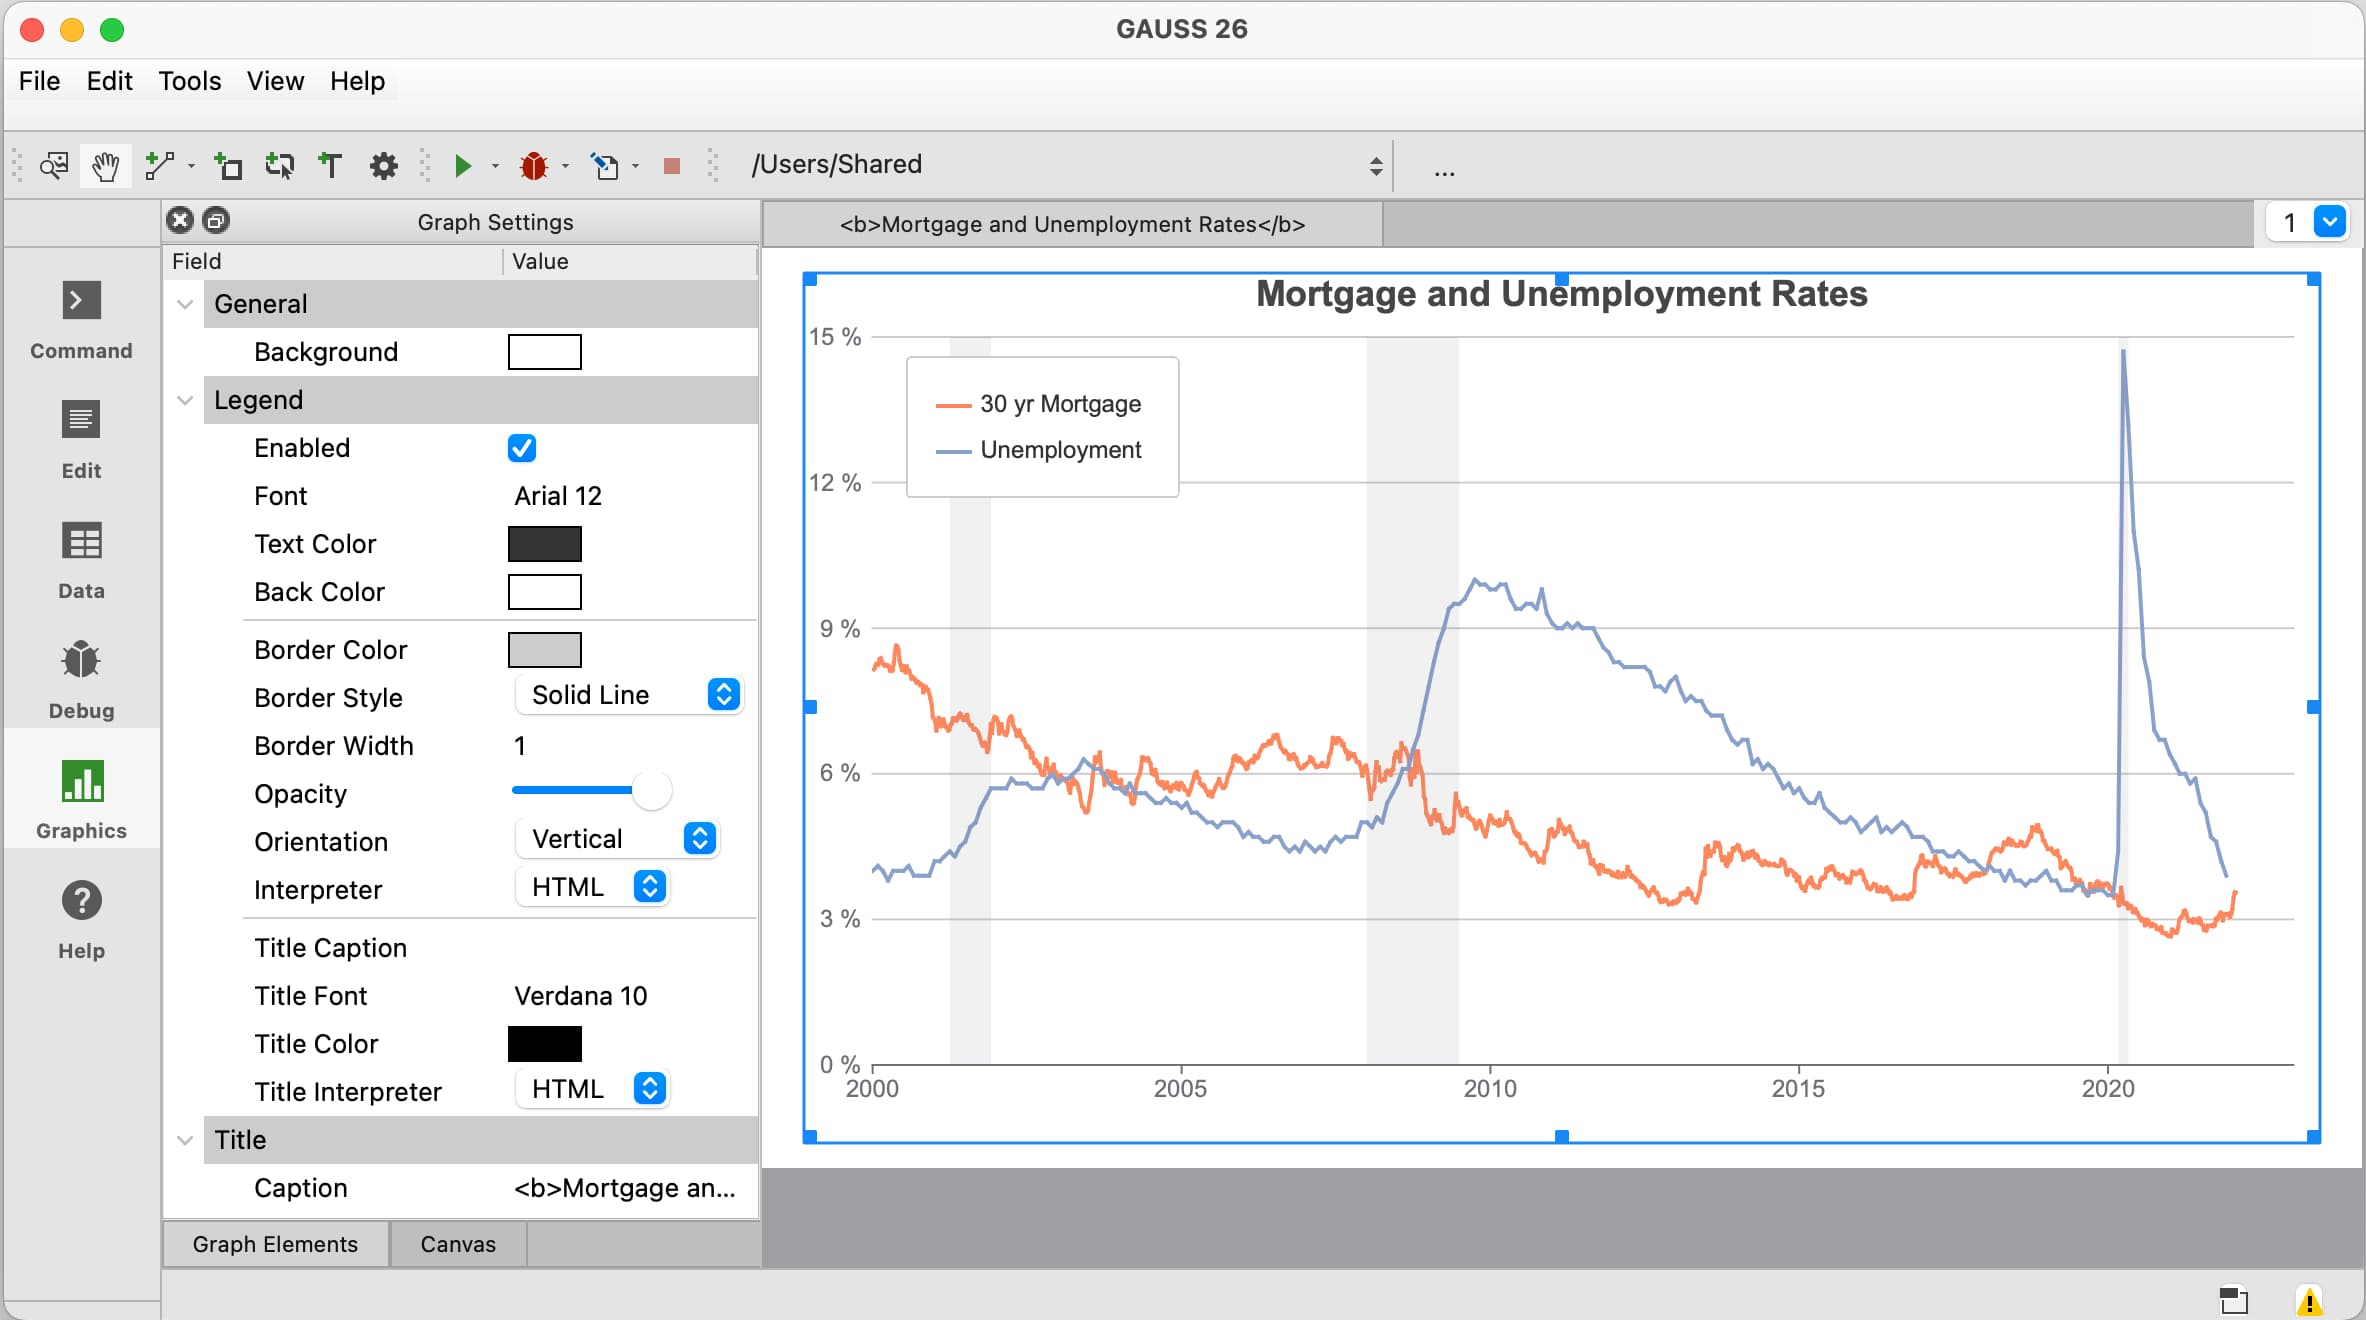Open the Border Style dropdown
The height and width of the screenshot is (1320, 2366).
pyautogui.click(x=628, y=695)
